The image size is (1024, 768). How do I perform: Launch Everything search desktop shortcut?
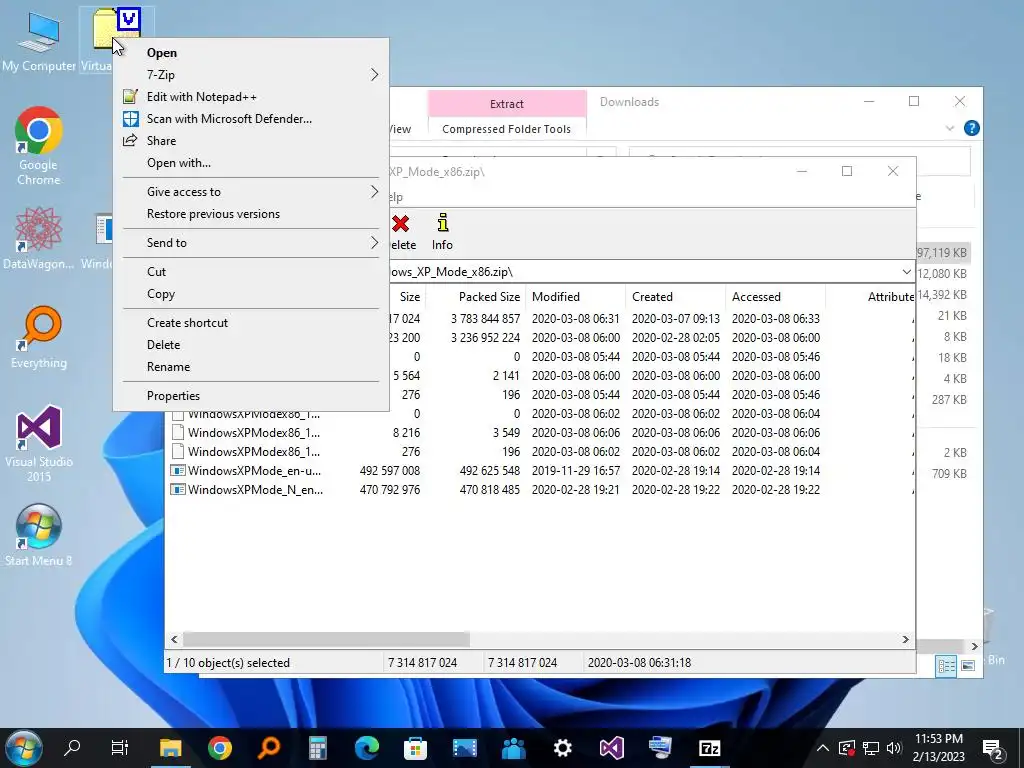pos(39,337)
